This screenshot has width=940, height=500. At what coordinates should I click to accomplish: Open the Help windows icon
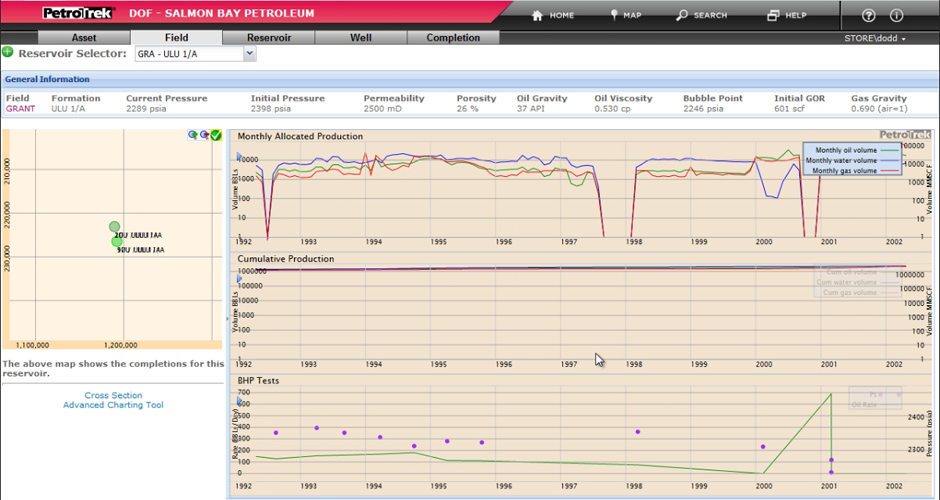coord(773,15)
